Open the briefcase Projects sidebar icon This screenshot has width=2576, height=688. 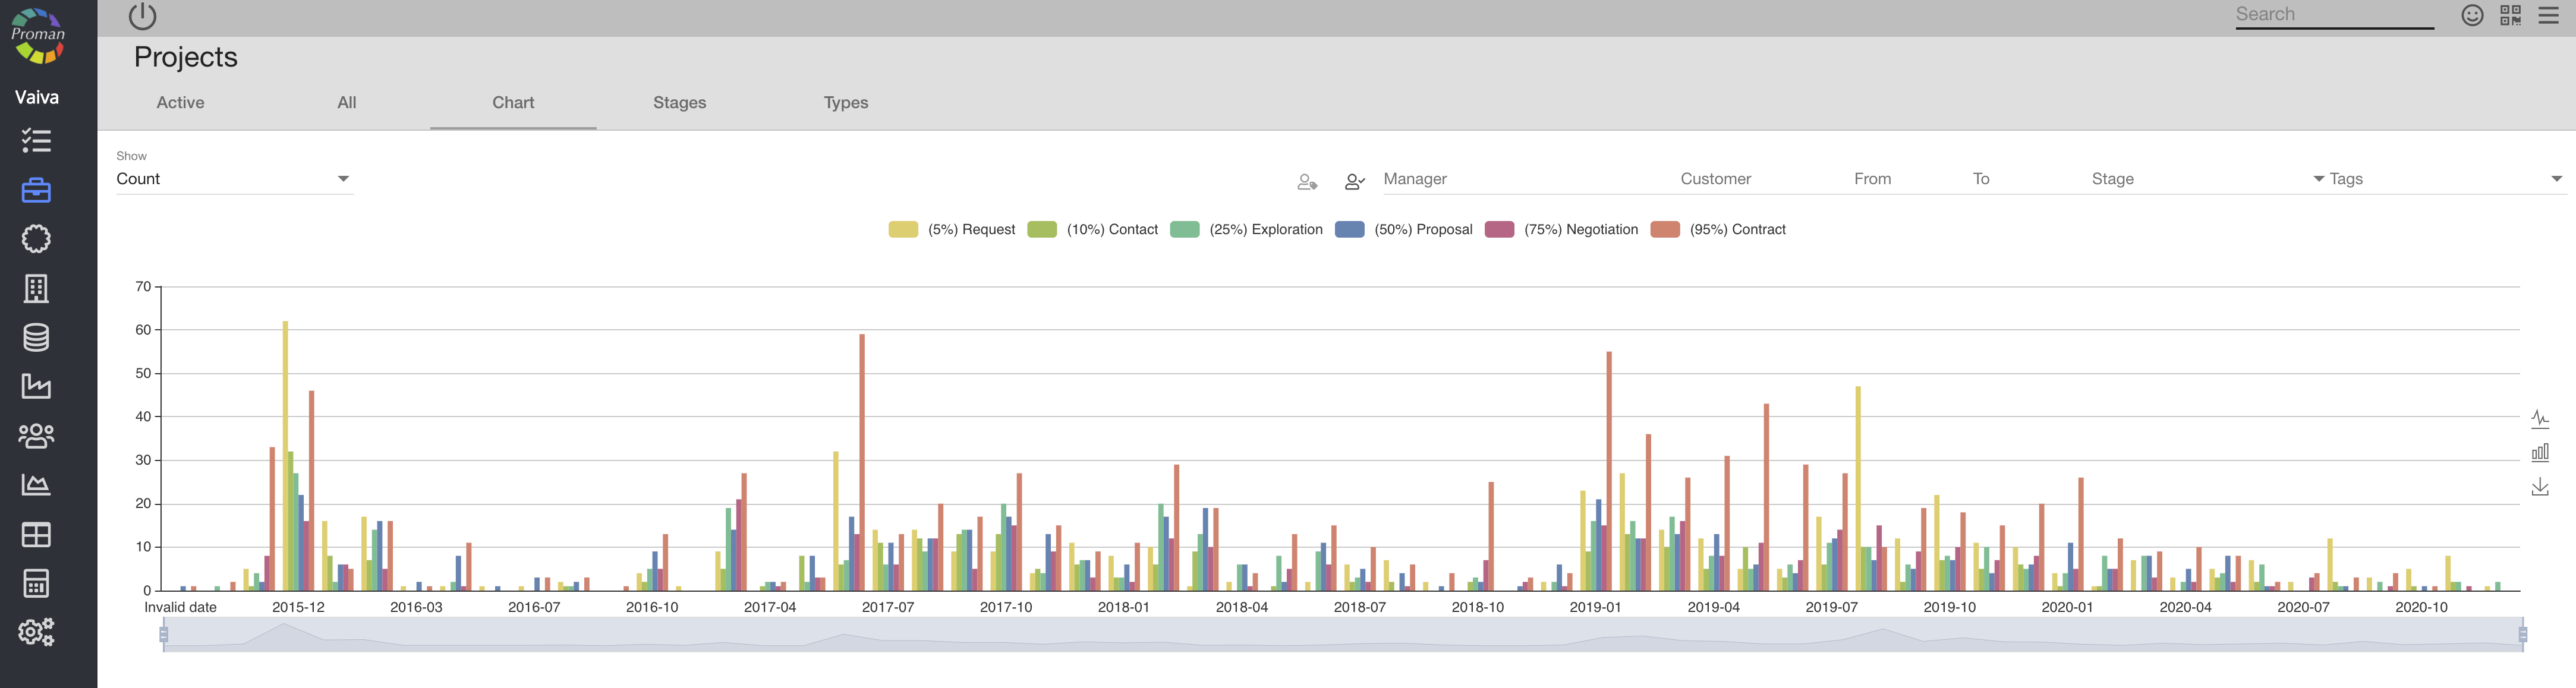pyautogui.click(x=36, y=190)
